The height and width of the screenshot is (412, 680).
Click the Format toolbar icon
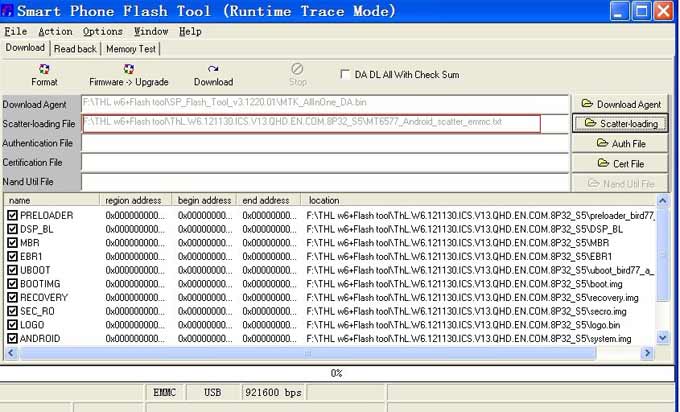(44, 69)
